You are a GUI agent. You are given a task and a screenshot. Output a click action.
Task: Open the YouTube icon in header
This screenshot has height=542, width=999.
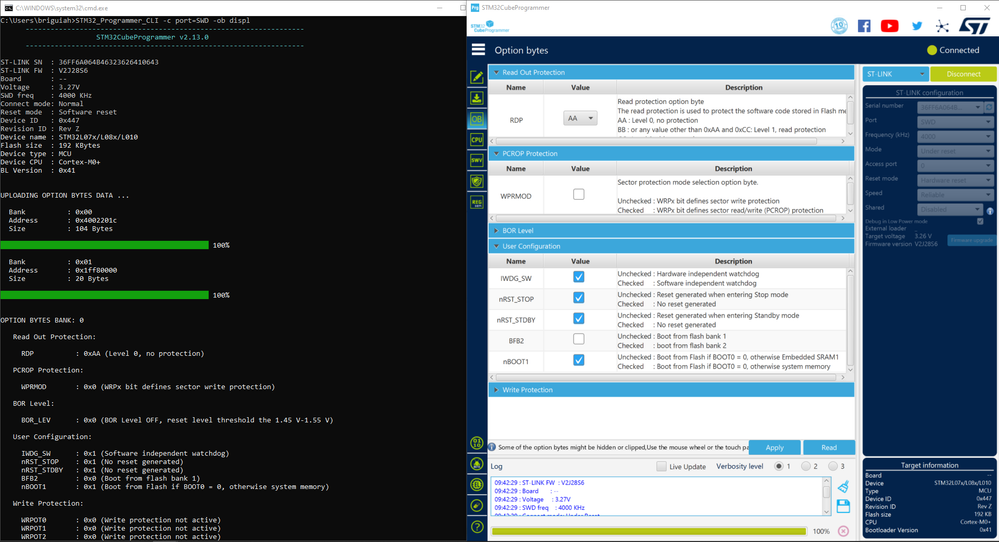[x=889, y=26]
